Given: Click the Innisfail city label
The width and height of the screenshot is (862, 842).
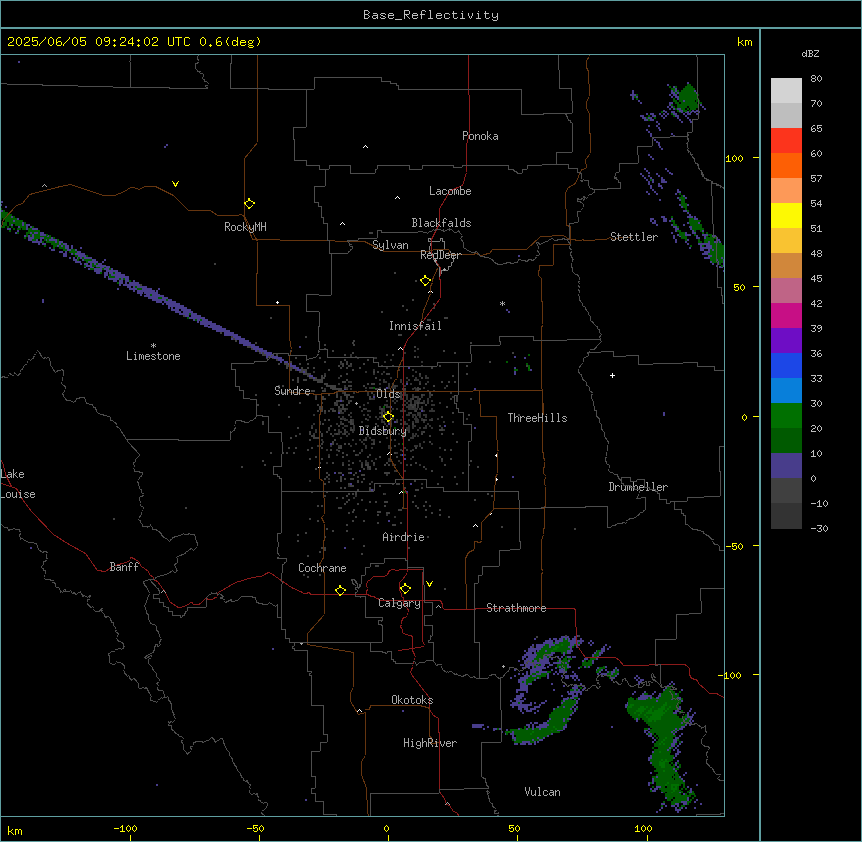Looking at the screenshot, I should [415, 326].
